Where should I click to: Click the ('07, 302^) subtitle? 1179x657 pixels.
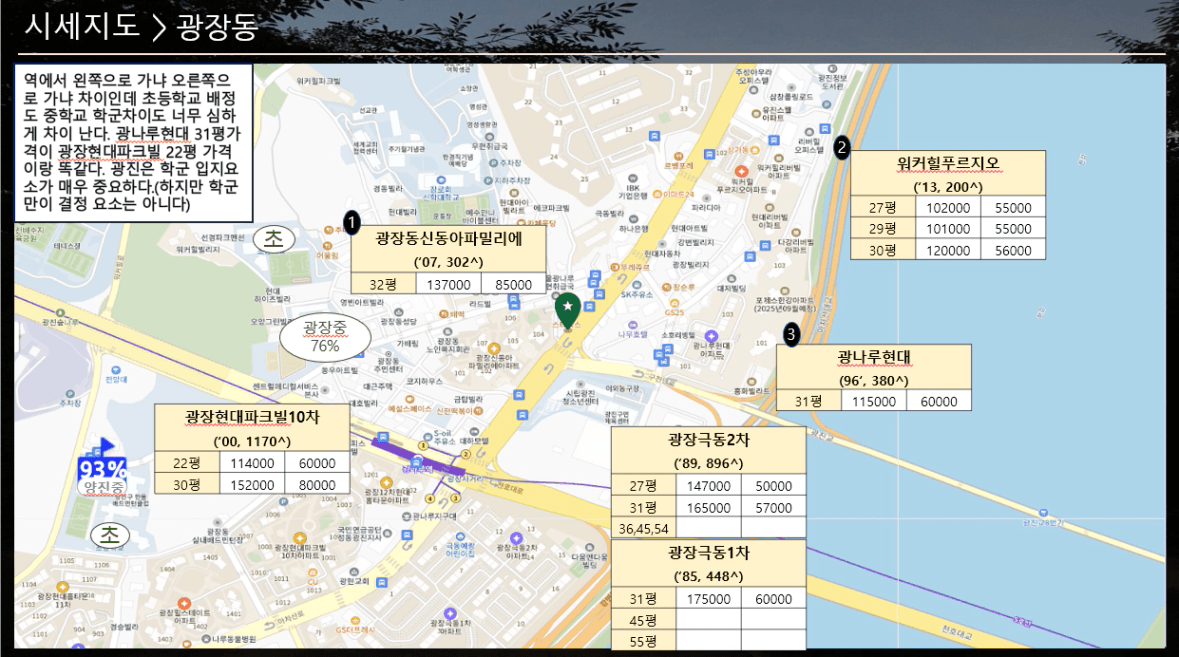point(448,262)
